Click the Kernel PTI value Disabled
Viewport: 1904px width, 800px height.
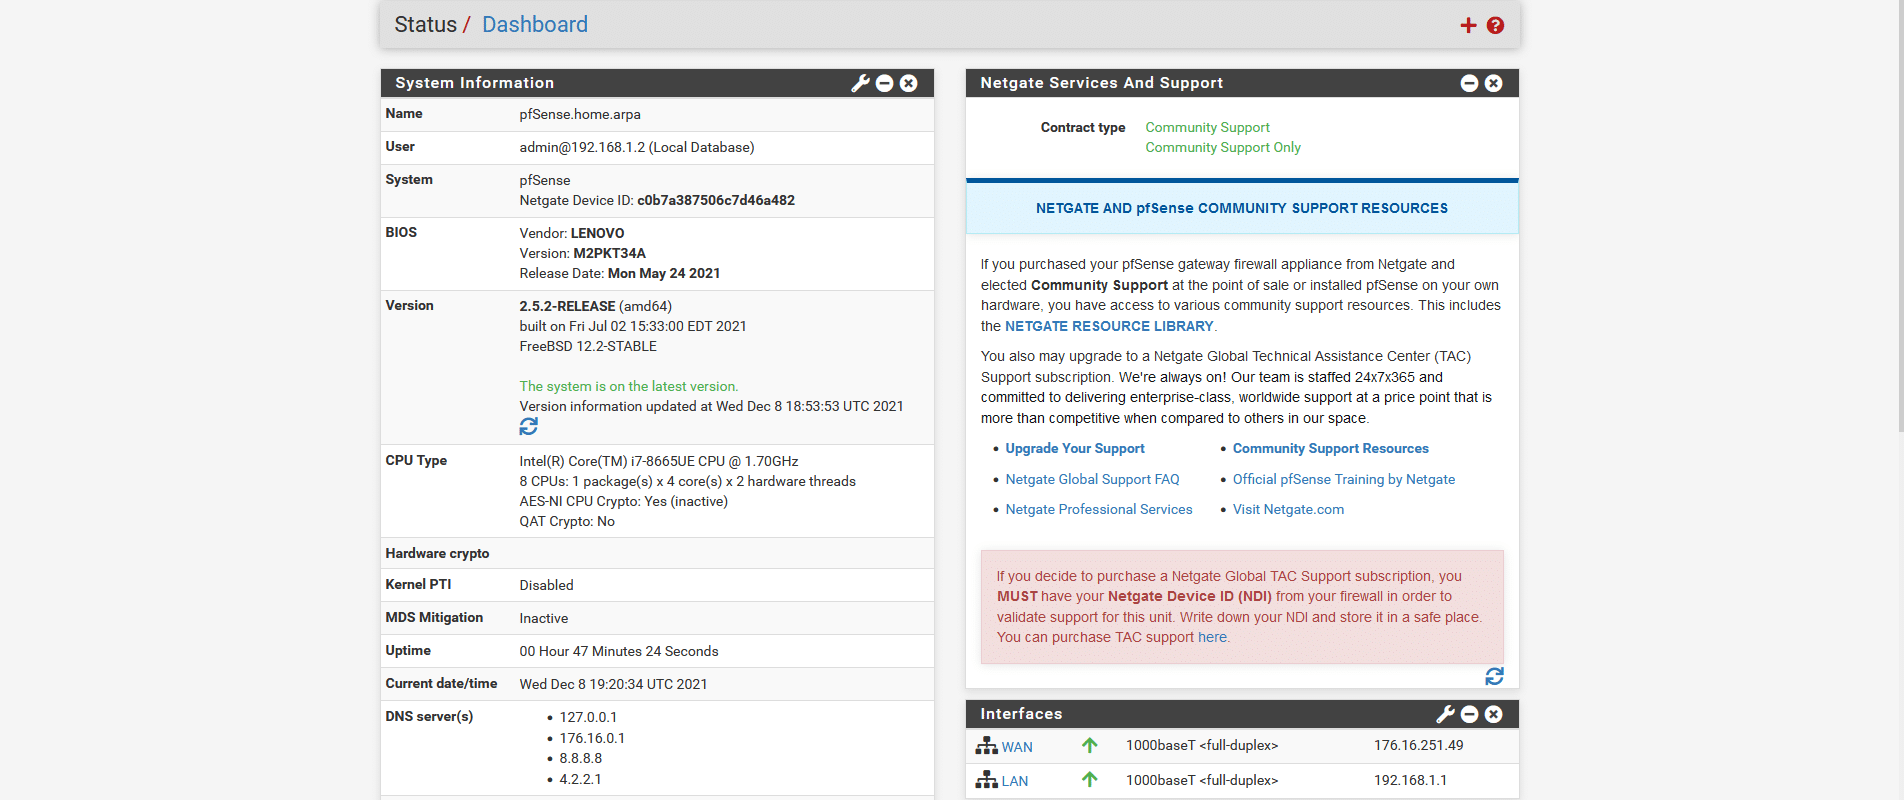point(546,585)
